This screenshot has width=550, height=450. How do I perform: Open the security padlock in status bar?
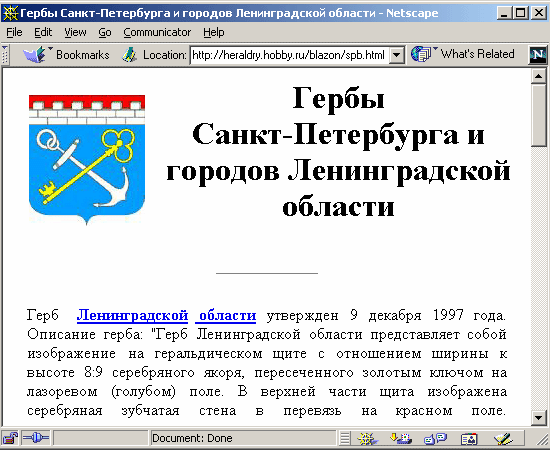tap(11, 438)
